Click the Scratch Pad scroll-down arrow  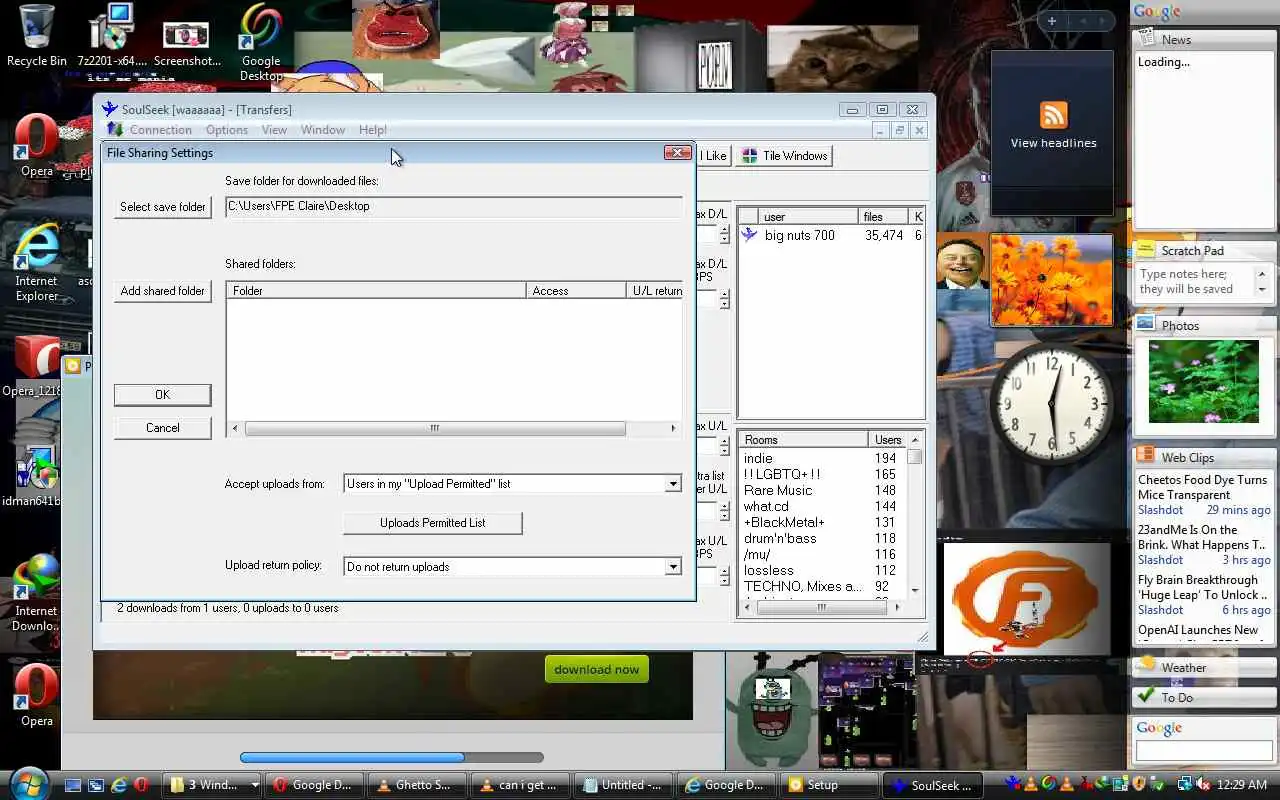click(1262, 290)
